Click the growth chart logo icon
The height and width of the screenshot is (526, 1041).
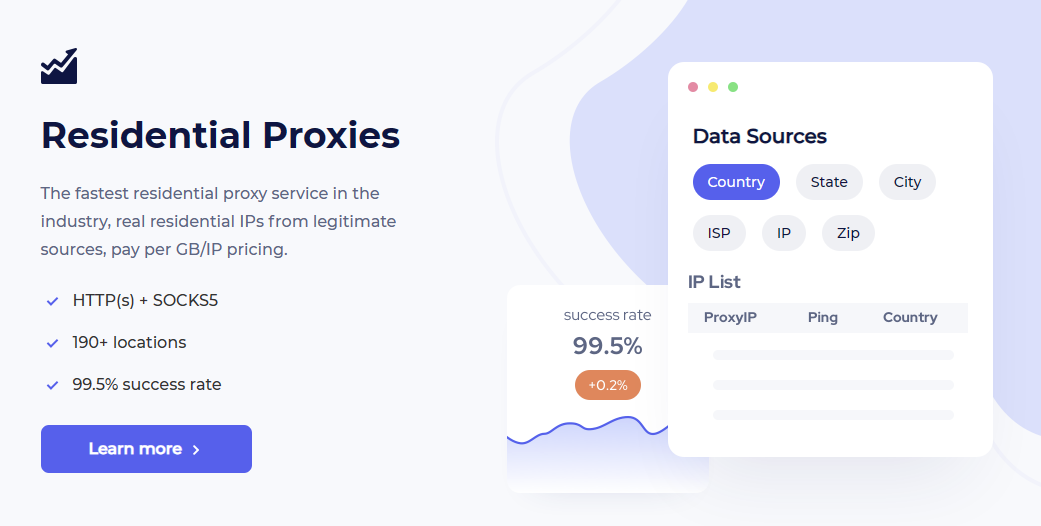(x=59, y=66)
